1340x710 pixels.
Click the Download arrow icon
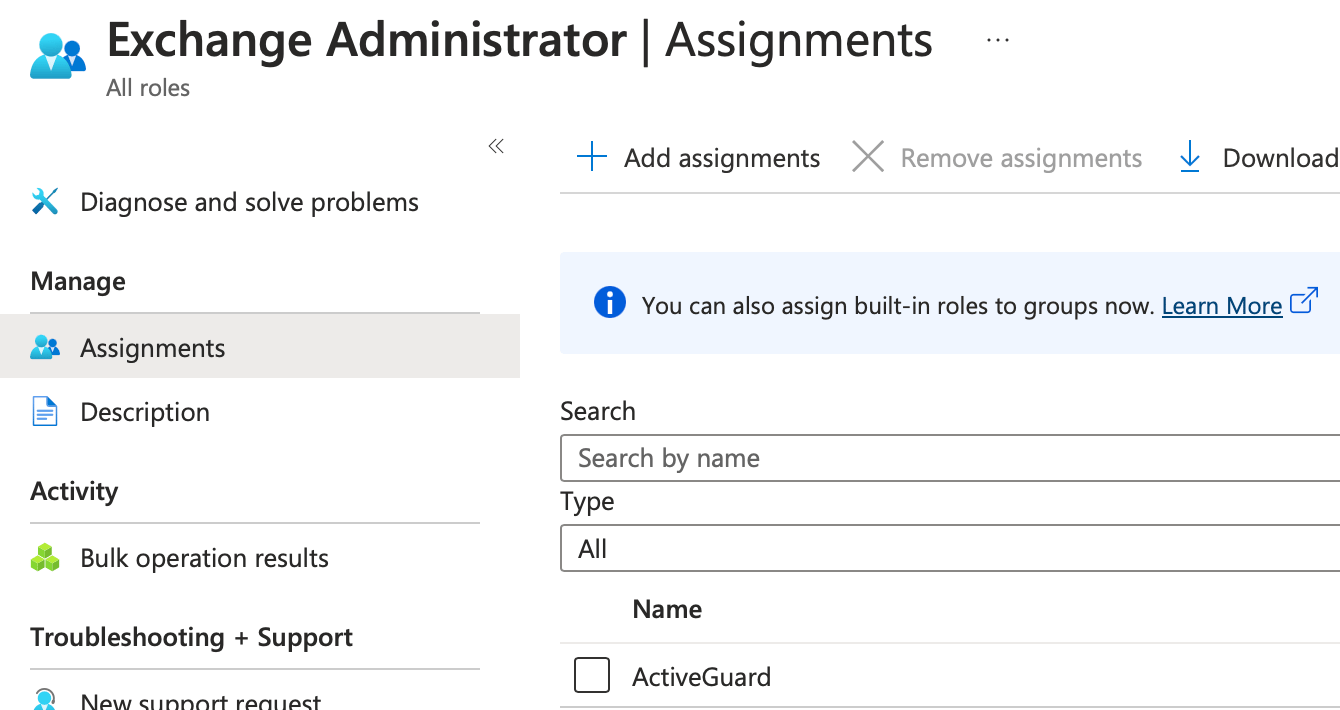click(1189, 157)
